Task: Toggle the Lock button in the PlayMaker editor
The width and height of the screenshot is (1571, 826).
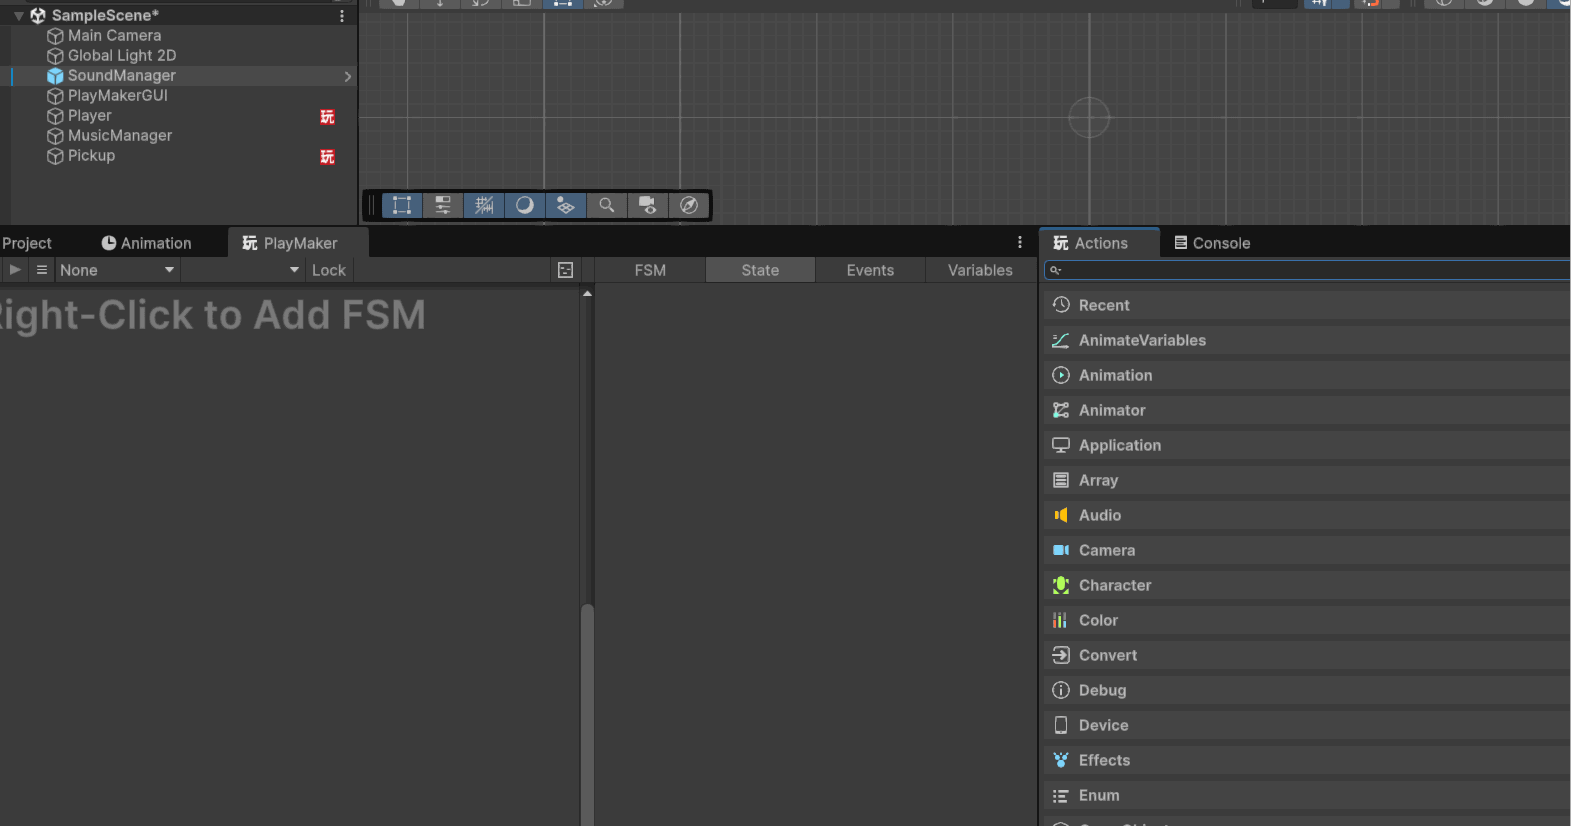Action: (328, 270)
